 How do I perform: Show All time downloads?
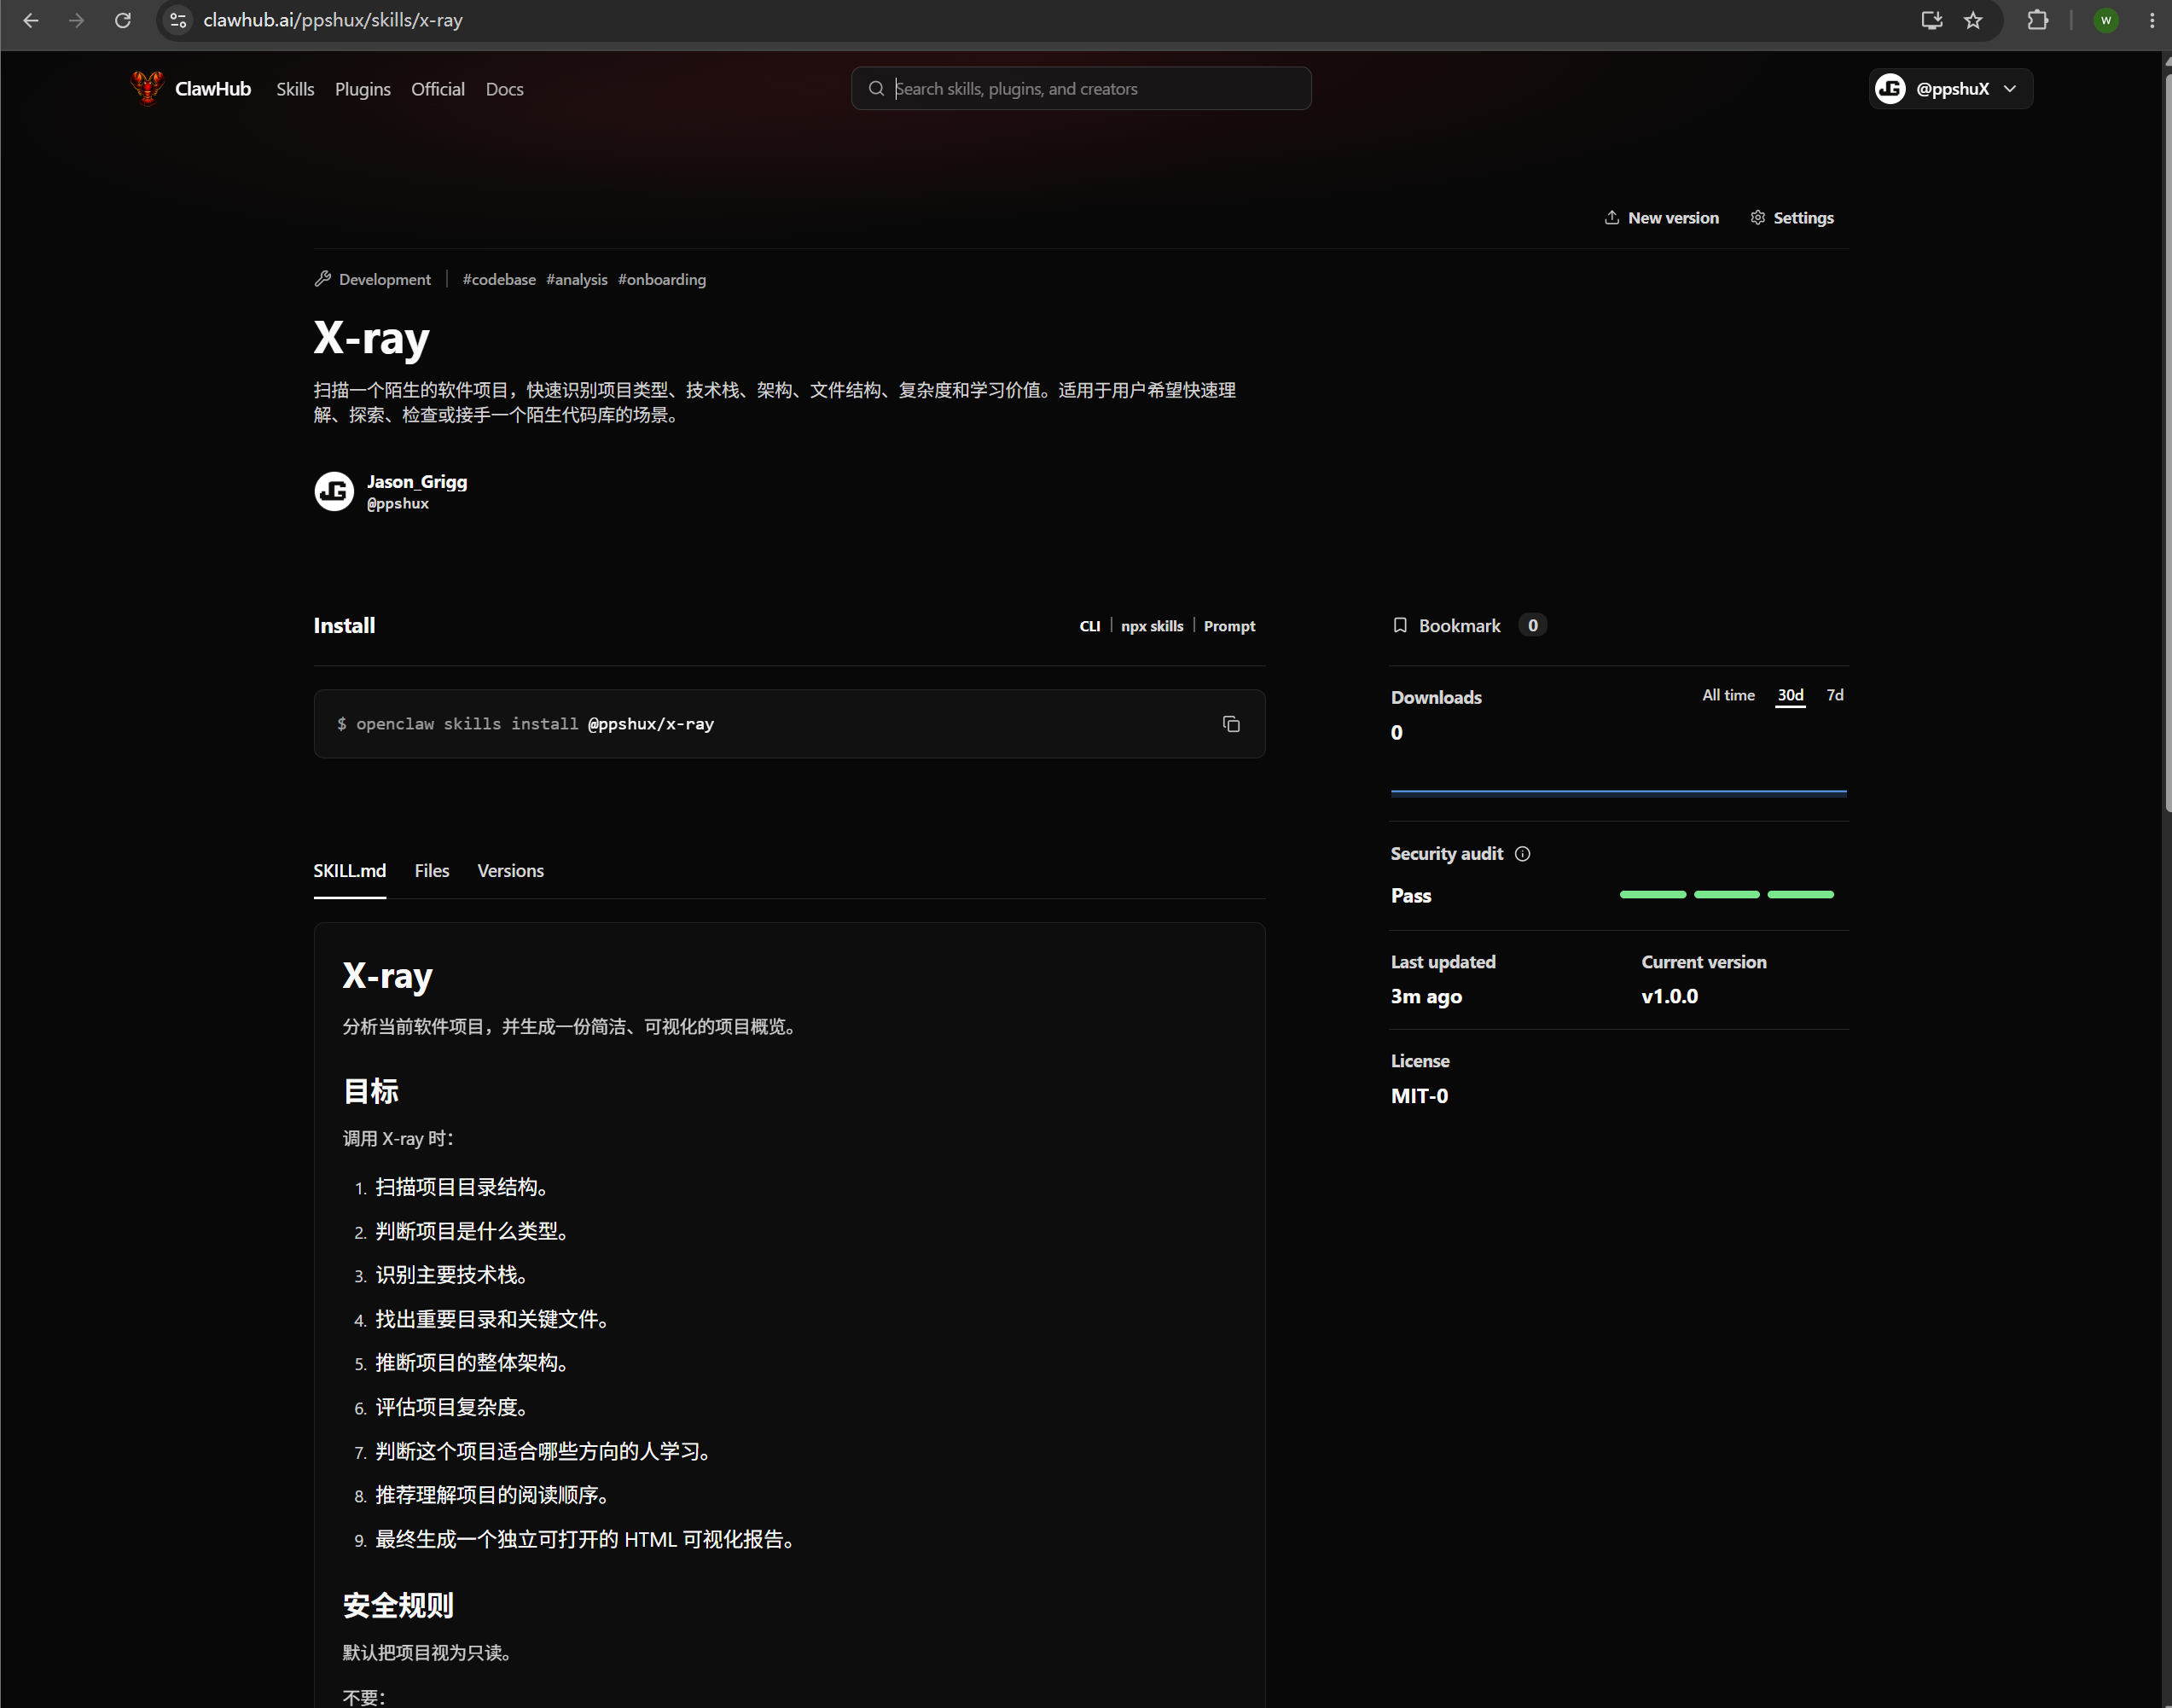(x=1729, y=696)
